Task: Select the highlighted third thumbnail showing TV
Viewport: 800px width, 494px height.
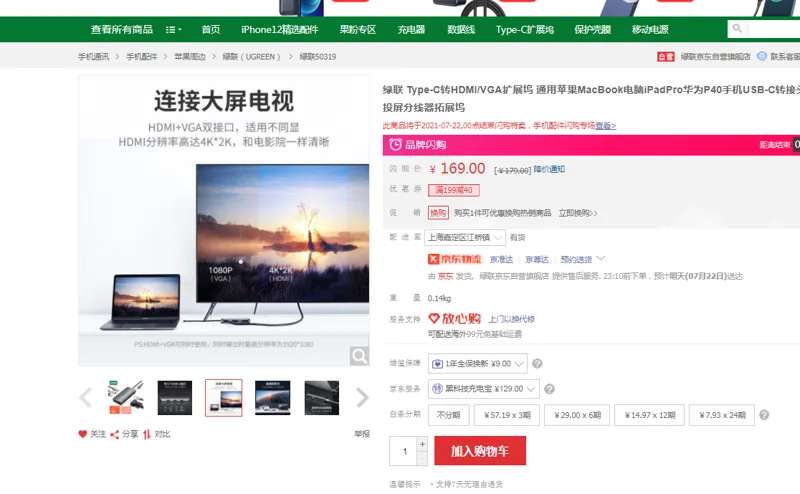Action: tap(223, 398)
